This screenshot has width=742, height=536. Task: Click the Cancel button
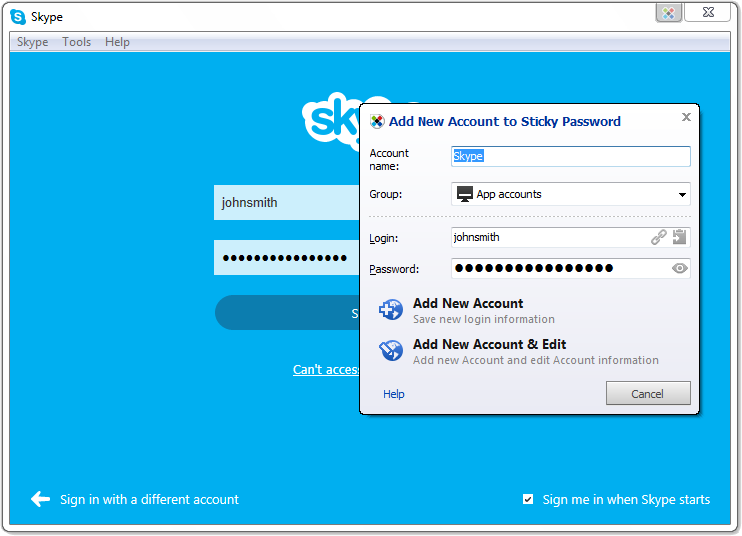648,393
